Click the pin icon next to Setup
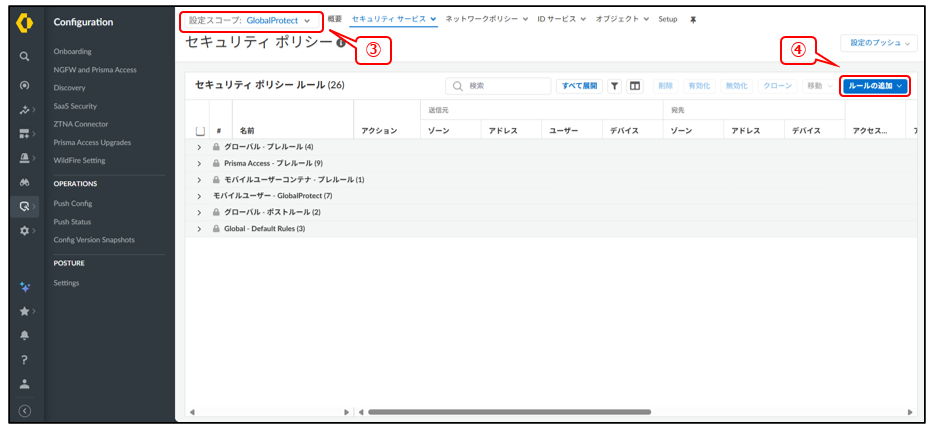936x430 pixels. (x=693, y=20)
